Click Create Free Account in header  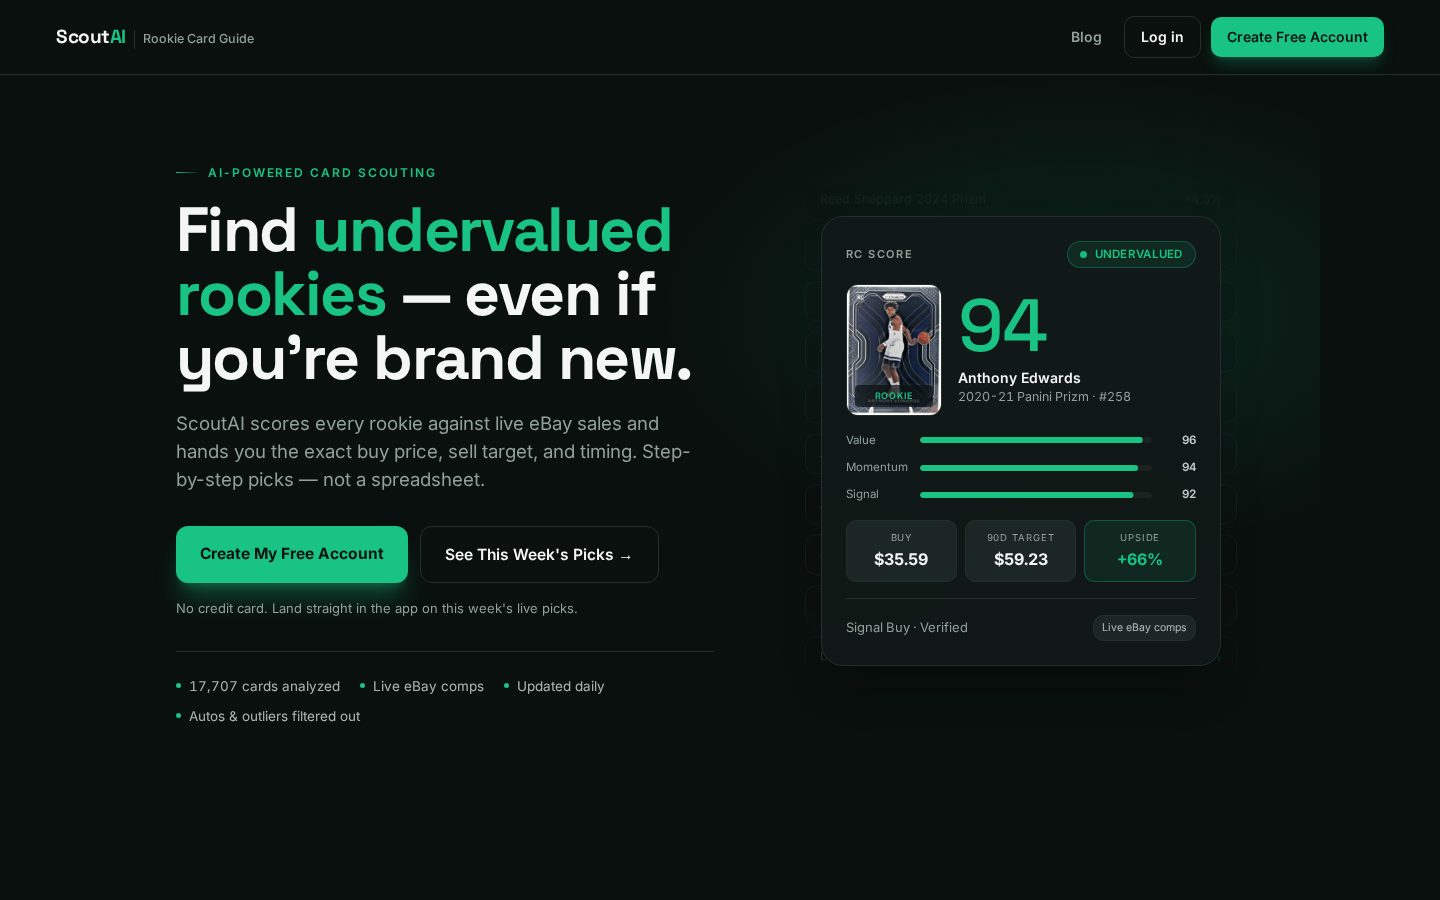coord(1297,37)
